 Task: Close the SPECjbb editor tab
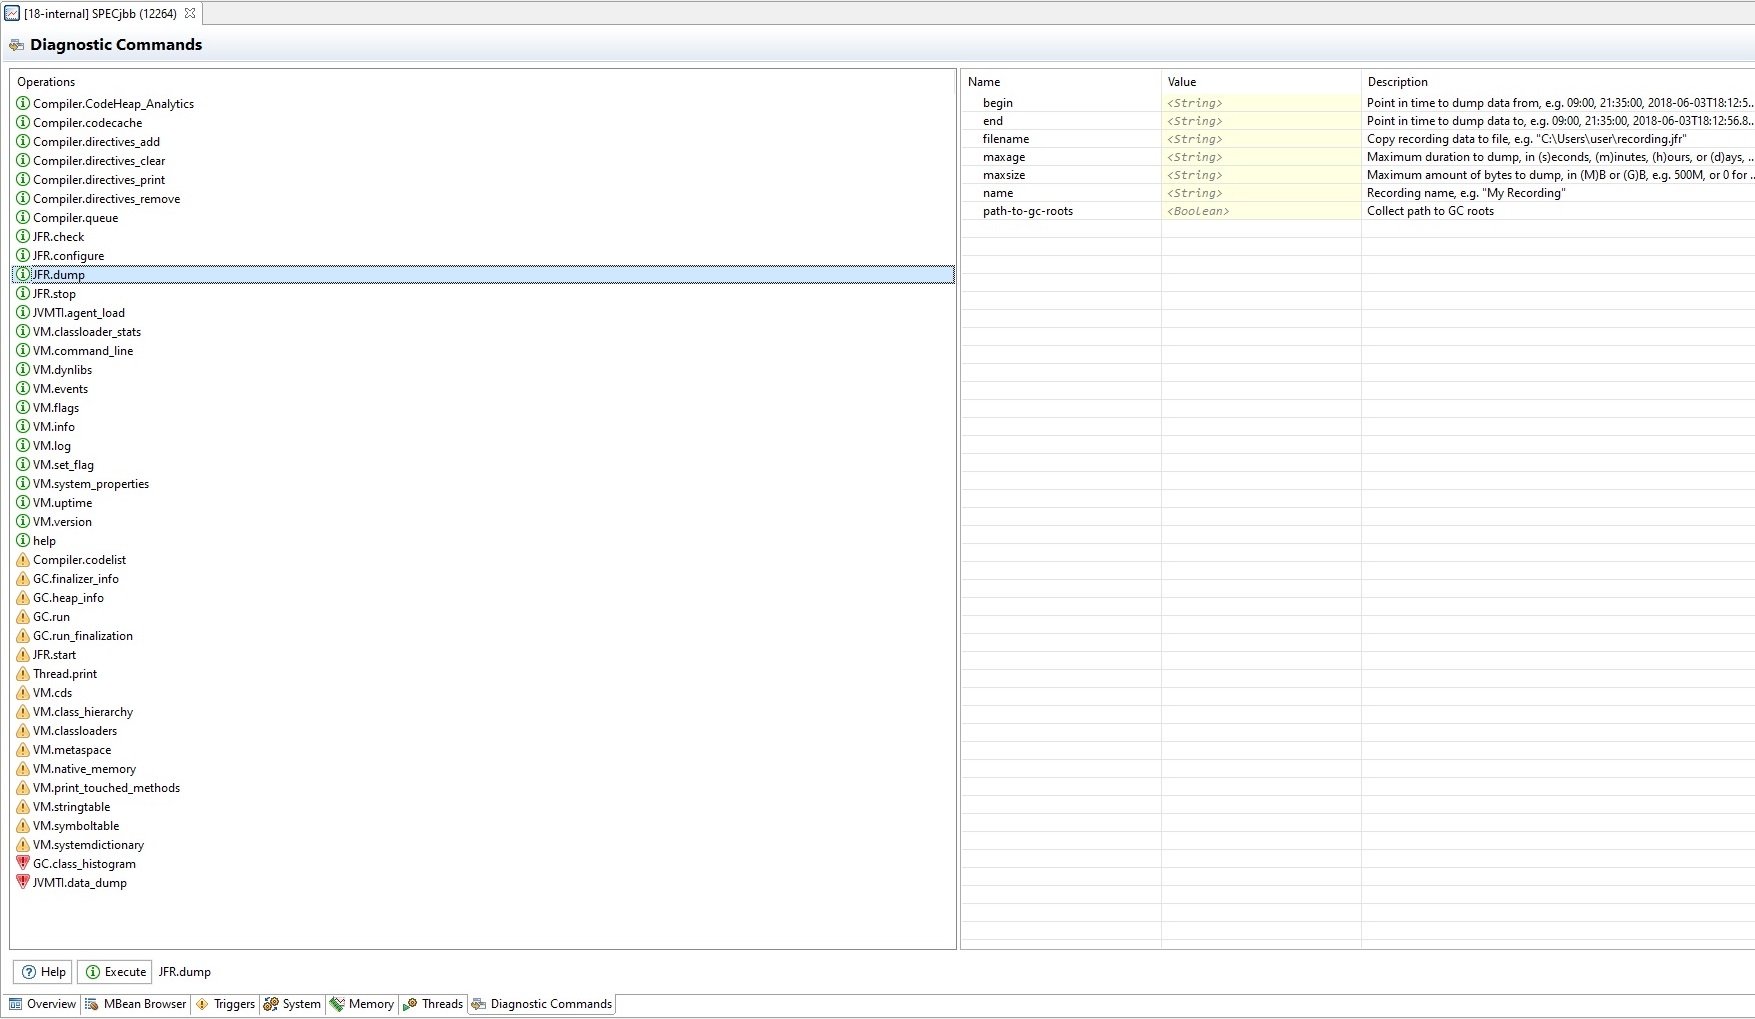coord(190,14)
